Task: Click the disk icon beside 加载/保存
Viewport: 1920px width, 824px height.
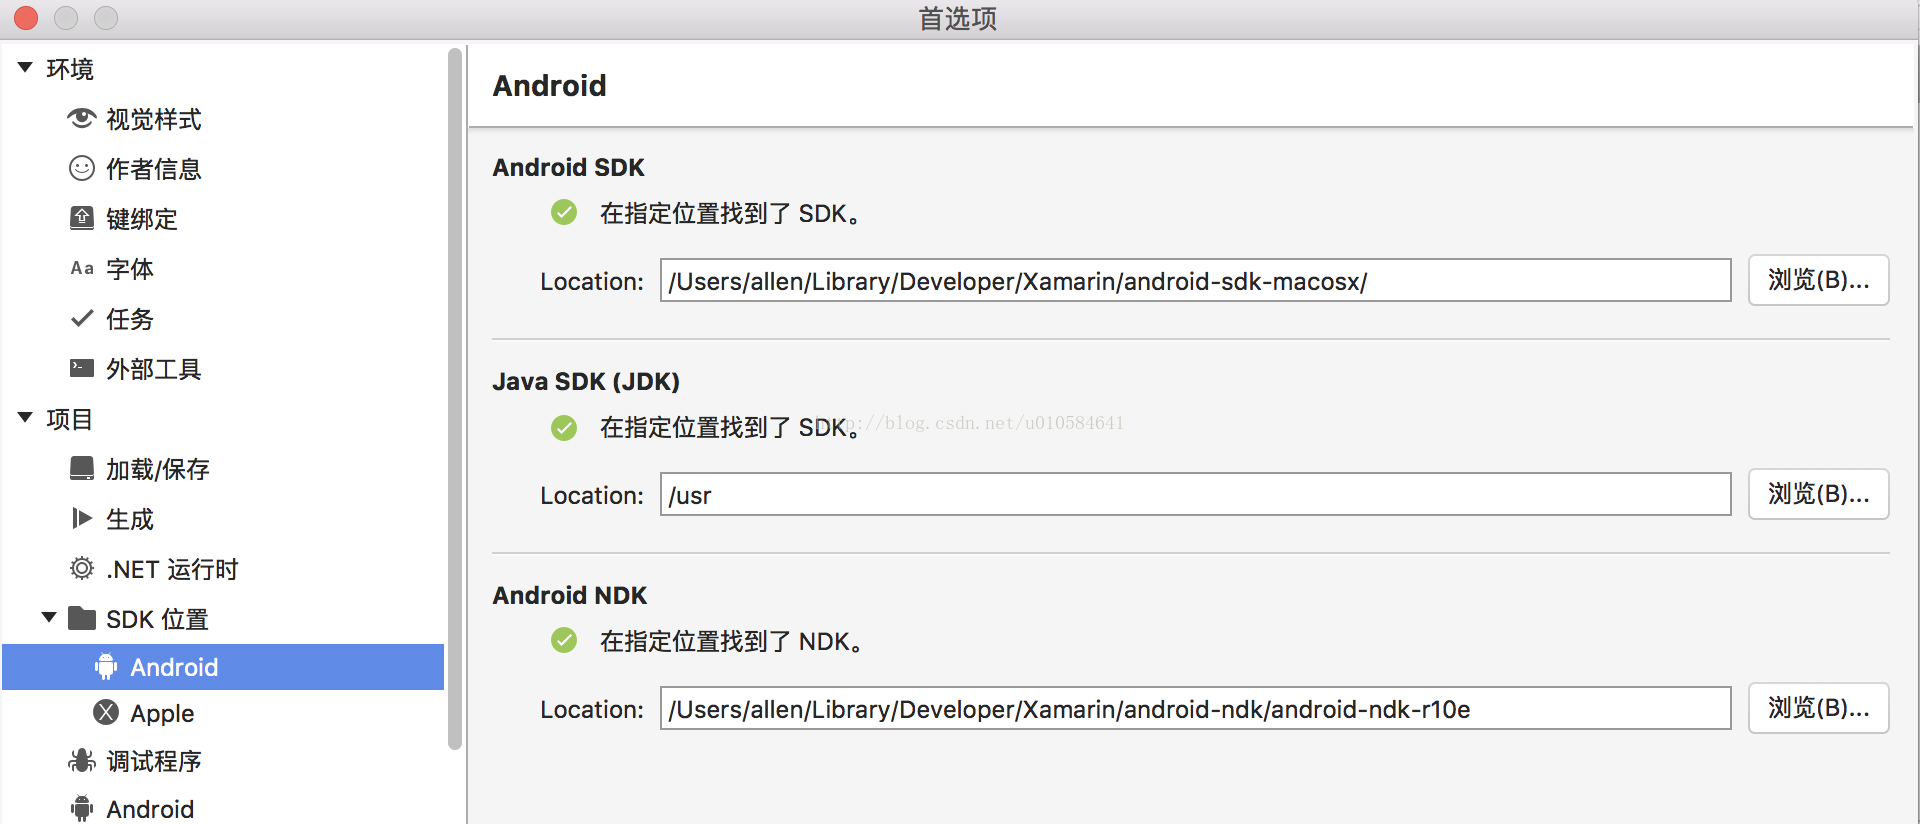Action: tap(82, 468)
